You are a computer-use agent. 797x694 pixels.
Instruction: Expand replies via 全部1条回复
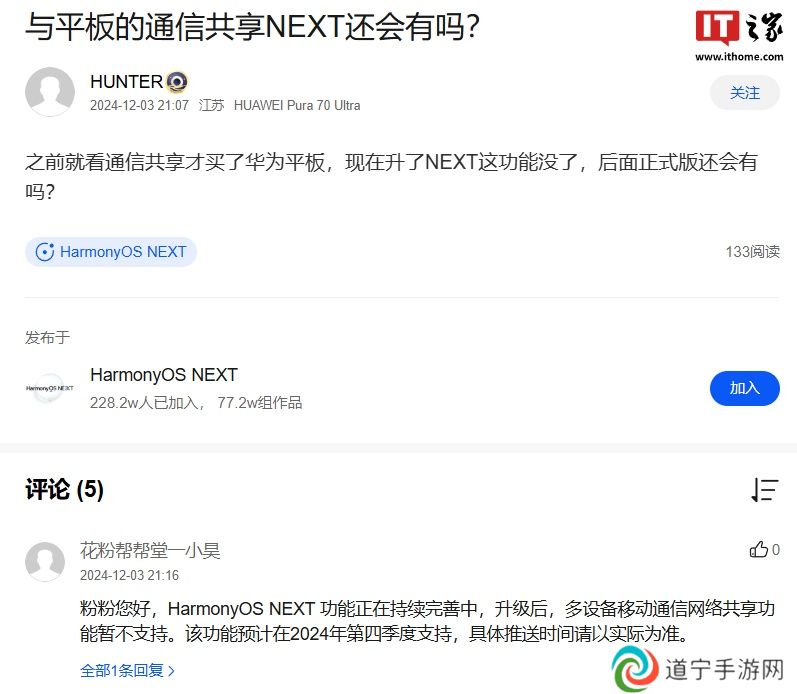coord(121,671)
